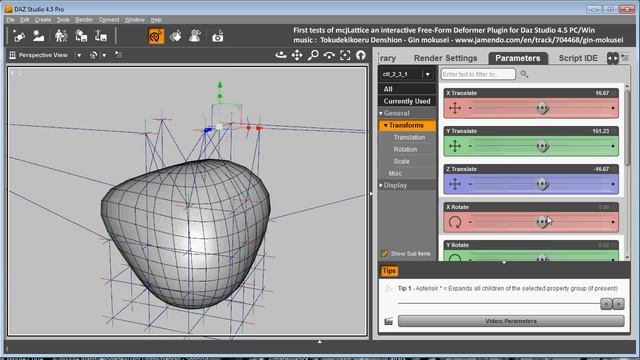640x360 pixels.
Task: Open the Help menu
Action: (x=156, y=20)
